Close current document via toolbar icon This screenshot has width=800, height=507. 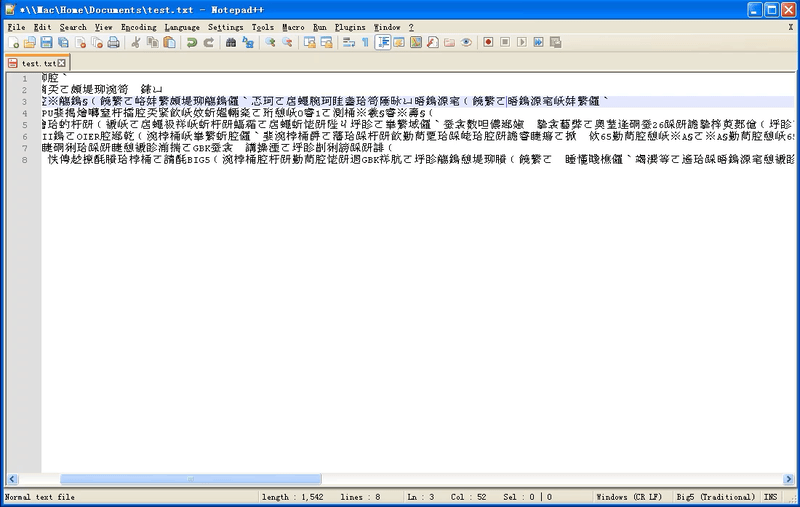pyautogui.click(x=80, y=43)
